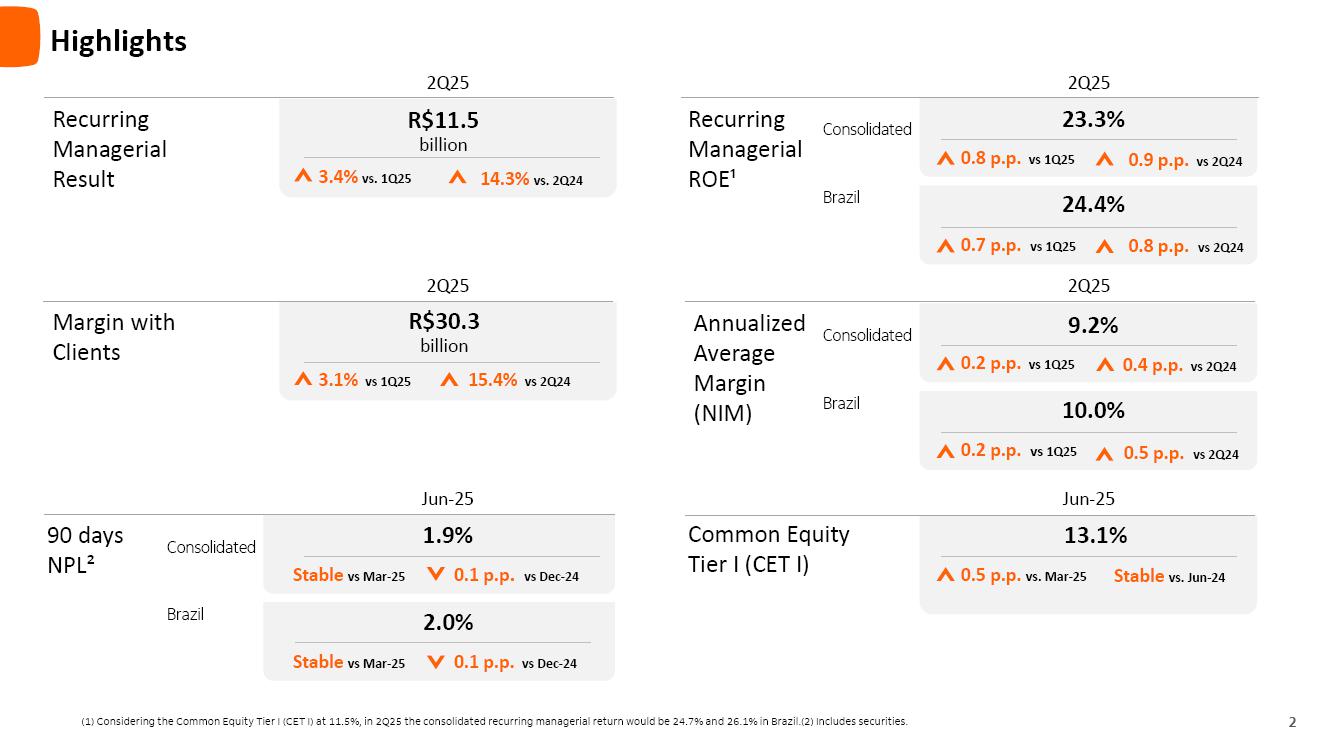1318x741 pixels.
Task: Click the up arrow beside 14.3% vs. 2Q24
Action: pyautogui.click(x=458, y=177)
